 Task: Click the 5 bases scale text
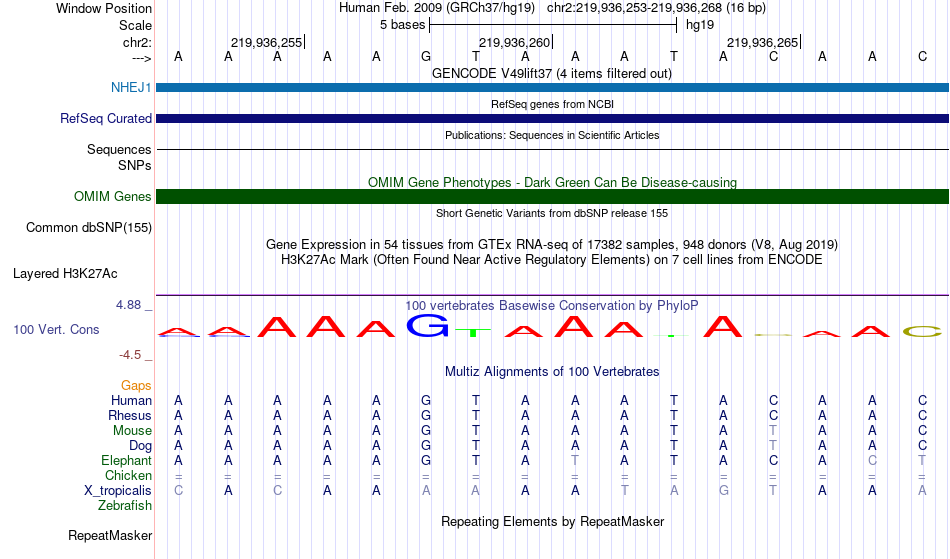403,25
